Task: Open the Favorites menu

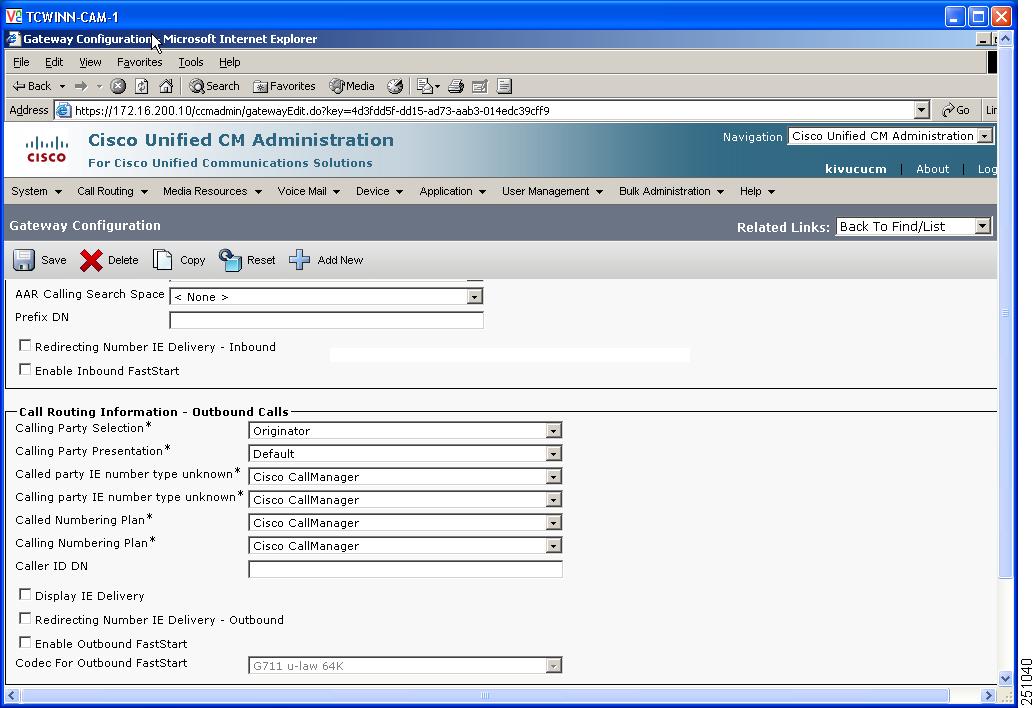Action: point(139,62)
